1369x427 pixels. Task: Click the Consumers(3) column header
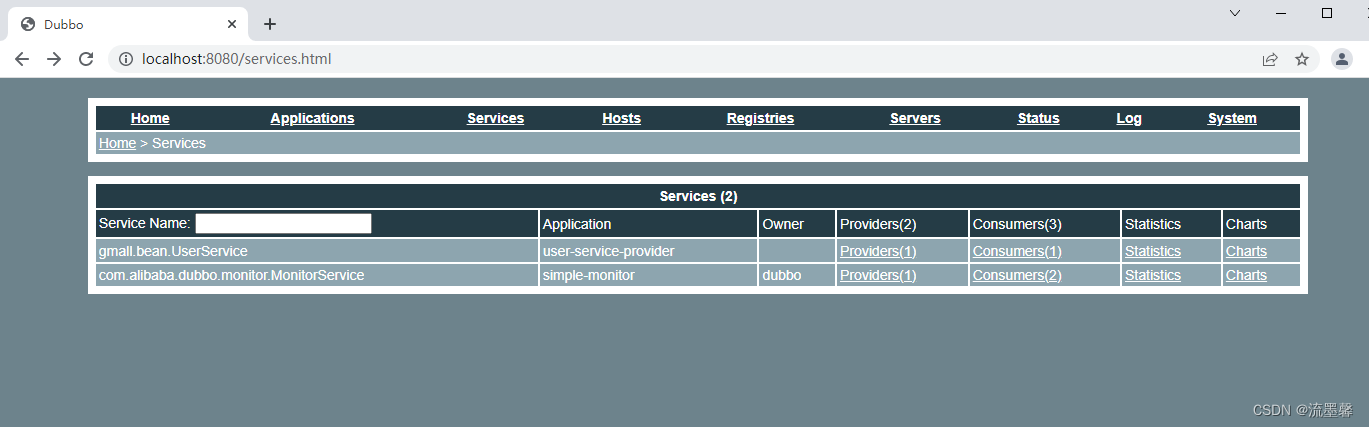click(x=1045, y=224)
